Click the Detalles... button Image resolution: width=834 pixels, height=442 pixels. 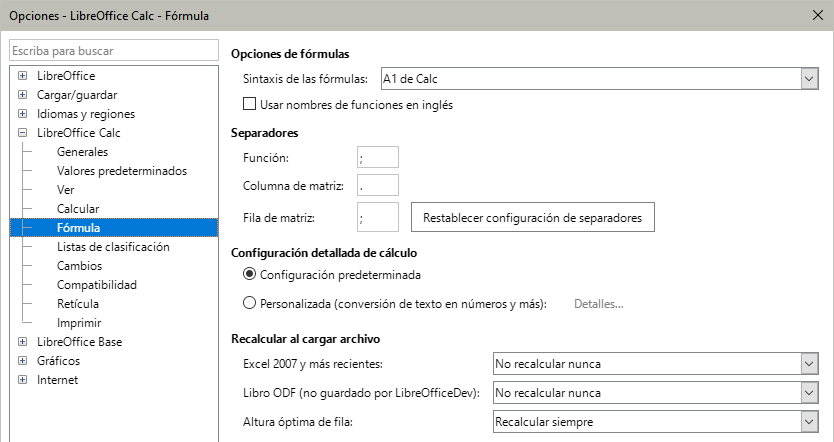[x=598, y=304]
